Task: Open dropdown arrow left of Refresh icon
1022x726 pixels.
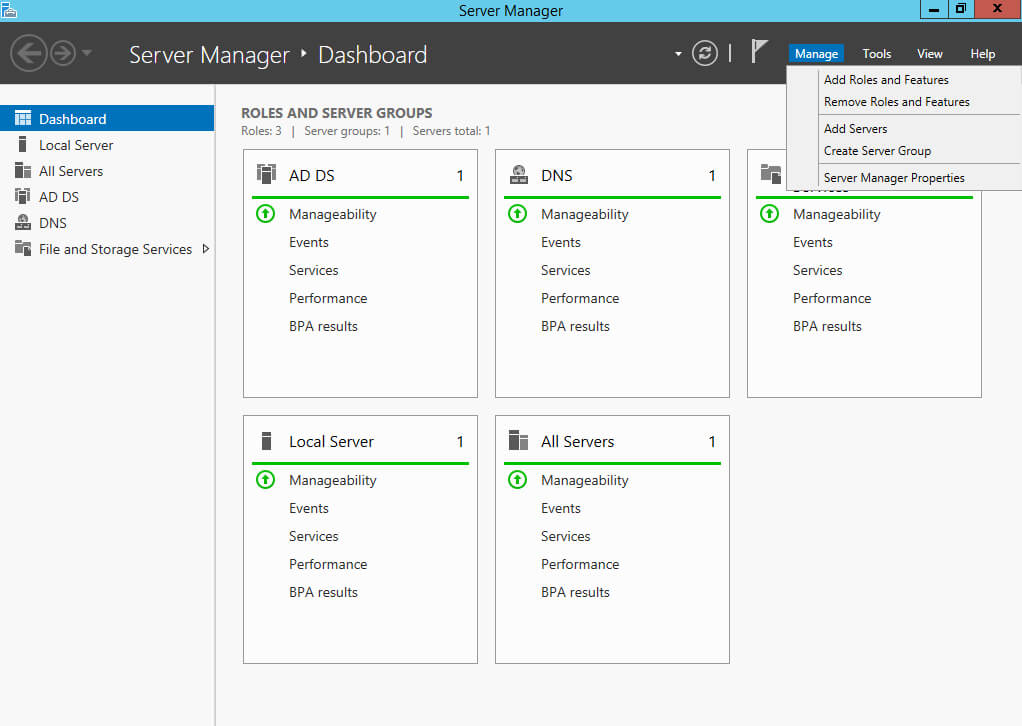Action: pyautogui.click(x=678, y=54)
